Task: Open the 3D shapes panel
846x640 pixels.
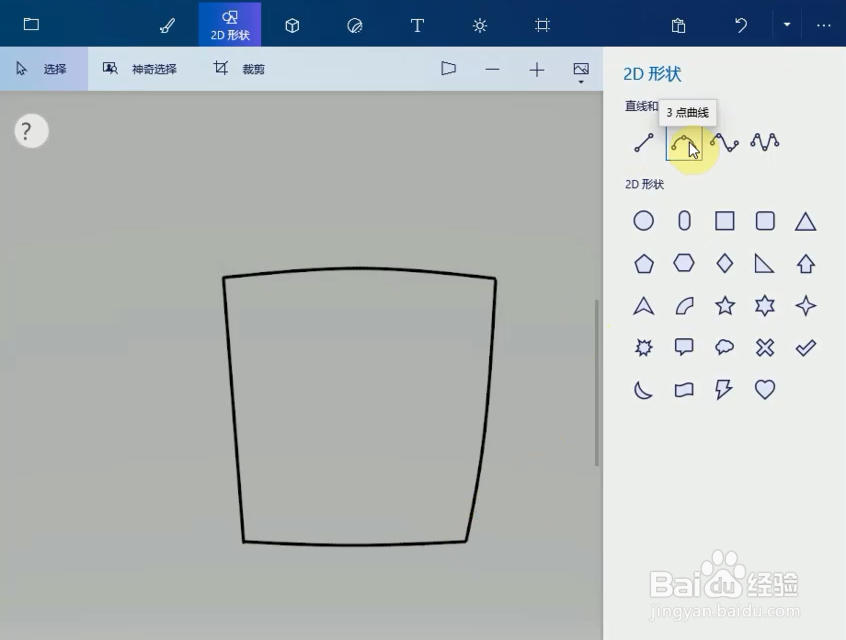Action: pos(292,25)
